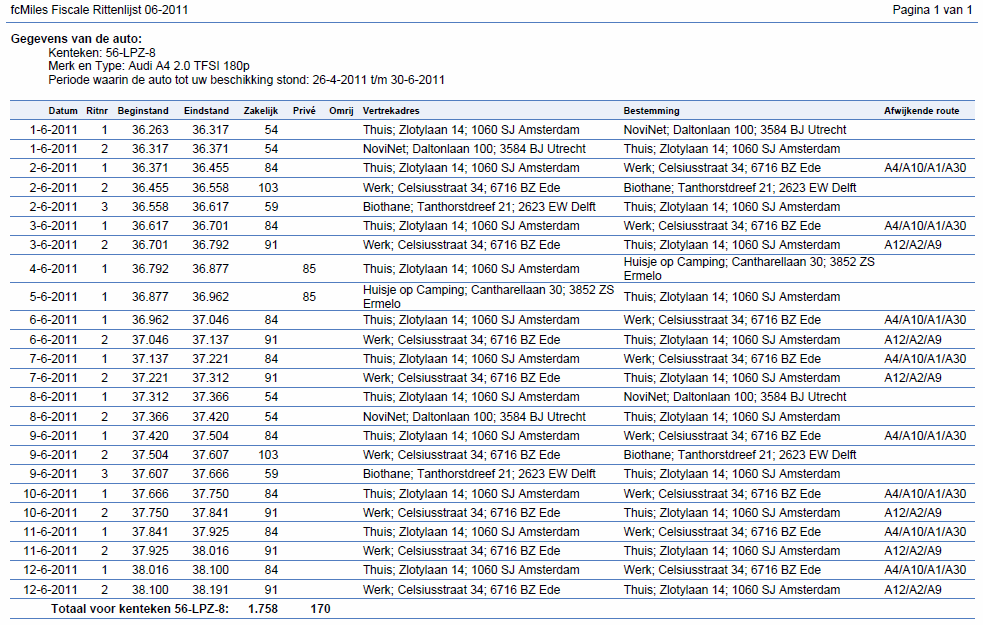Click the Privé value 85 on 4-6-2011
983x625 pixels.
pyautogui.click(x=309, y=269)
